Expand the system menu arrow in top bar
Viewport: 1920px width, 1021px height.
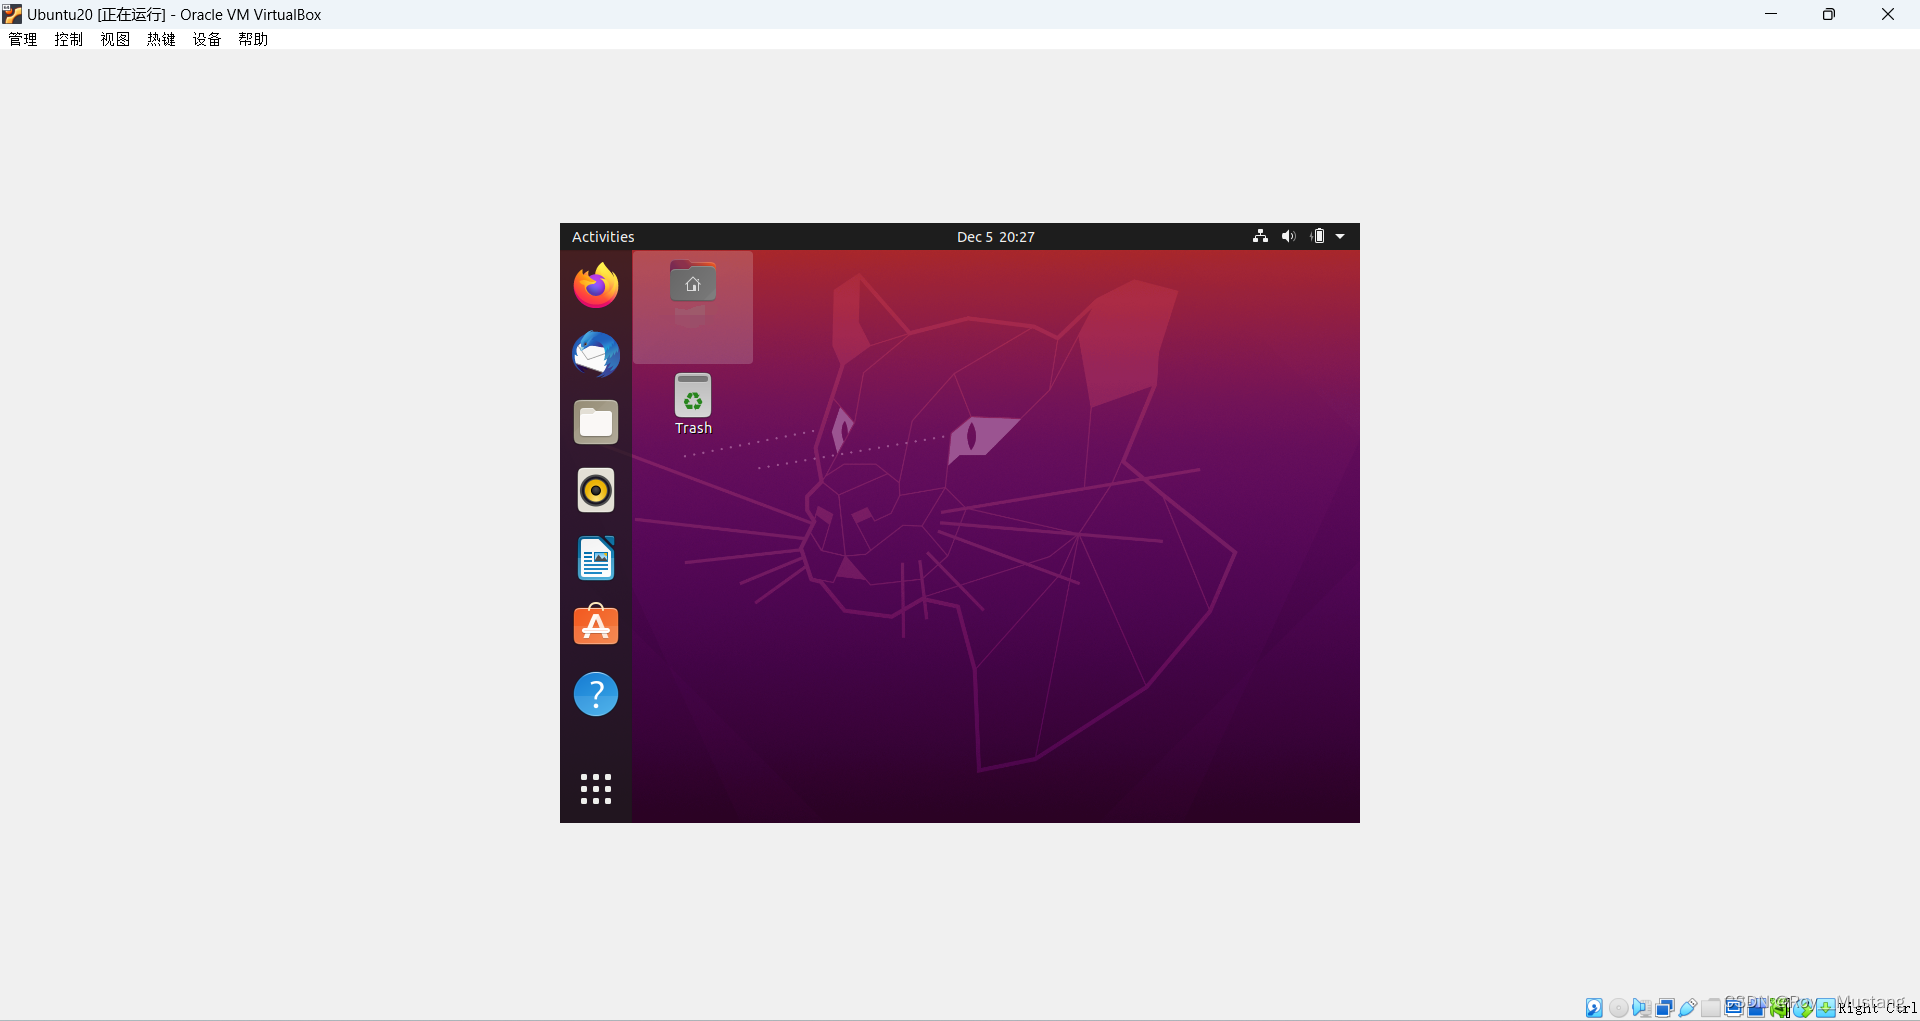point(1340,237)
